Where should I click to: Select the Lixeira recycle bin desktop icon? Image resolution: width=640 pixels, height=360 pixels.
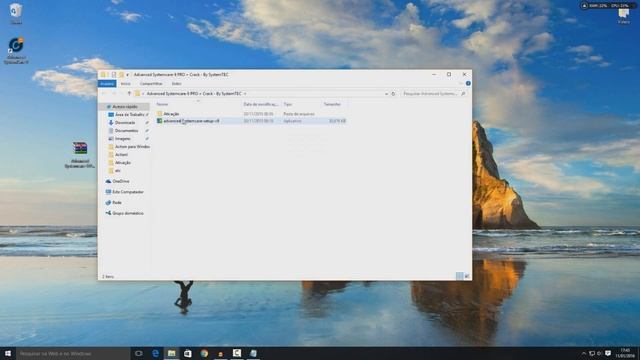click(x=16, y=13)
